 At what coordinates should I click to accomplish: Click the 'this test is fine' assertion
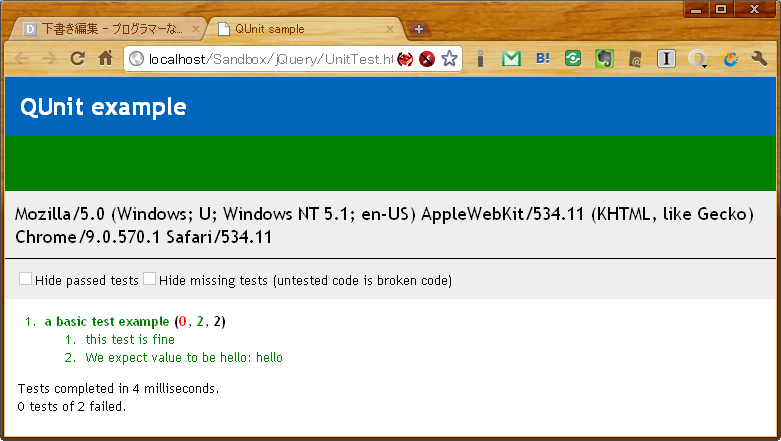point(130,339)
